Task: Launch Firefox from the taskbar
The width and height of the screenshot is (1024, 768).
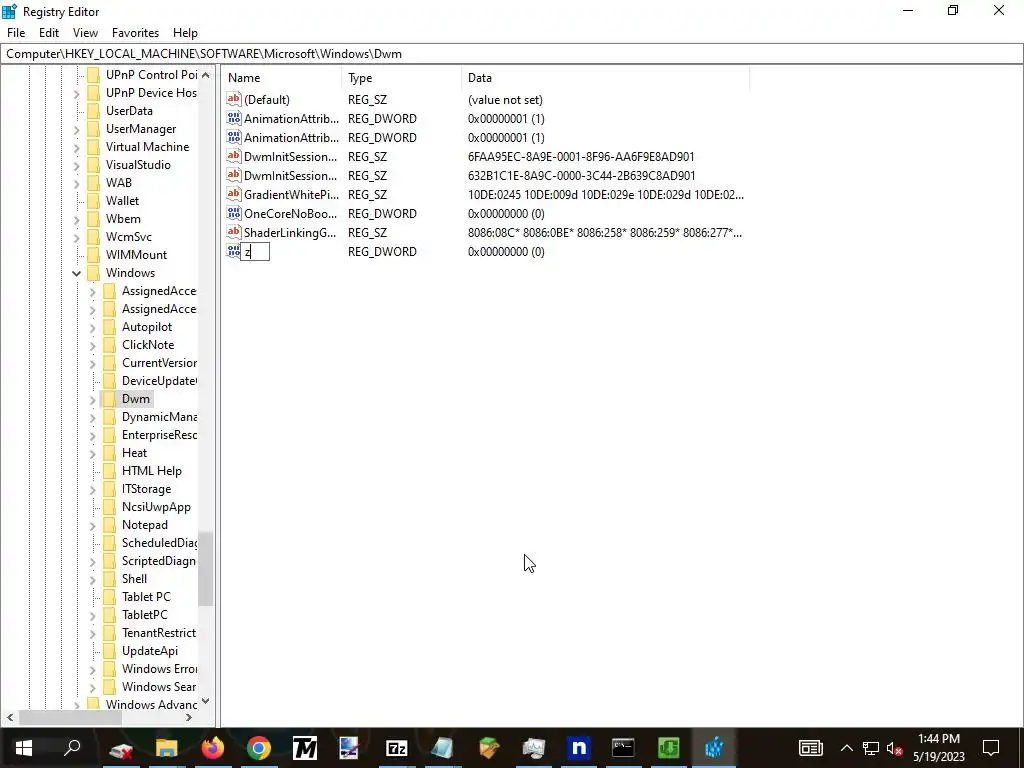Action: (x=212, y=748)
